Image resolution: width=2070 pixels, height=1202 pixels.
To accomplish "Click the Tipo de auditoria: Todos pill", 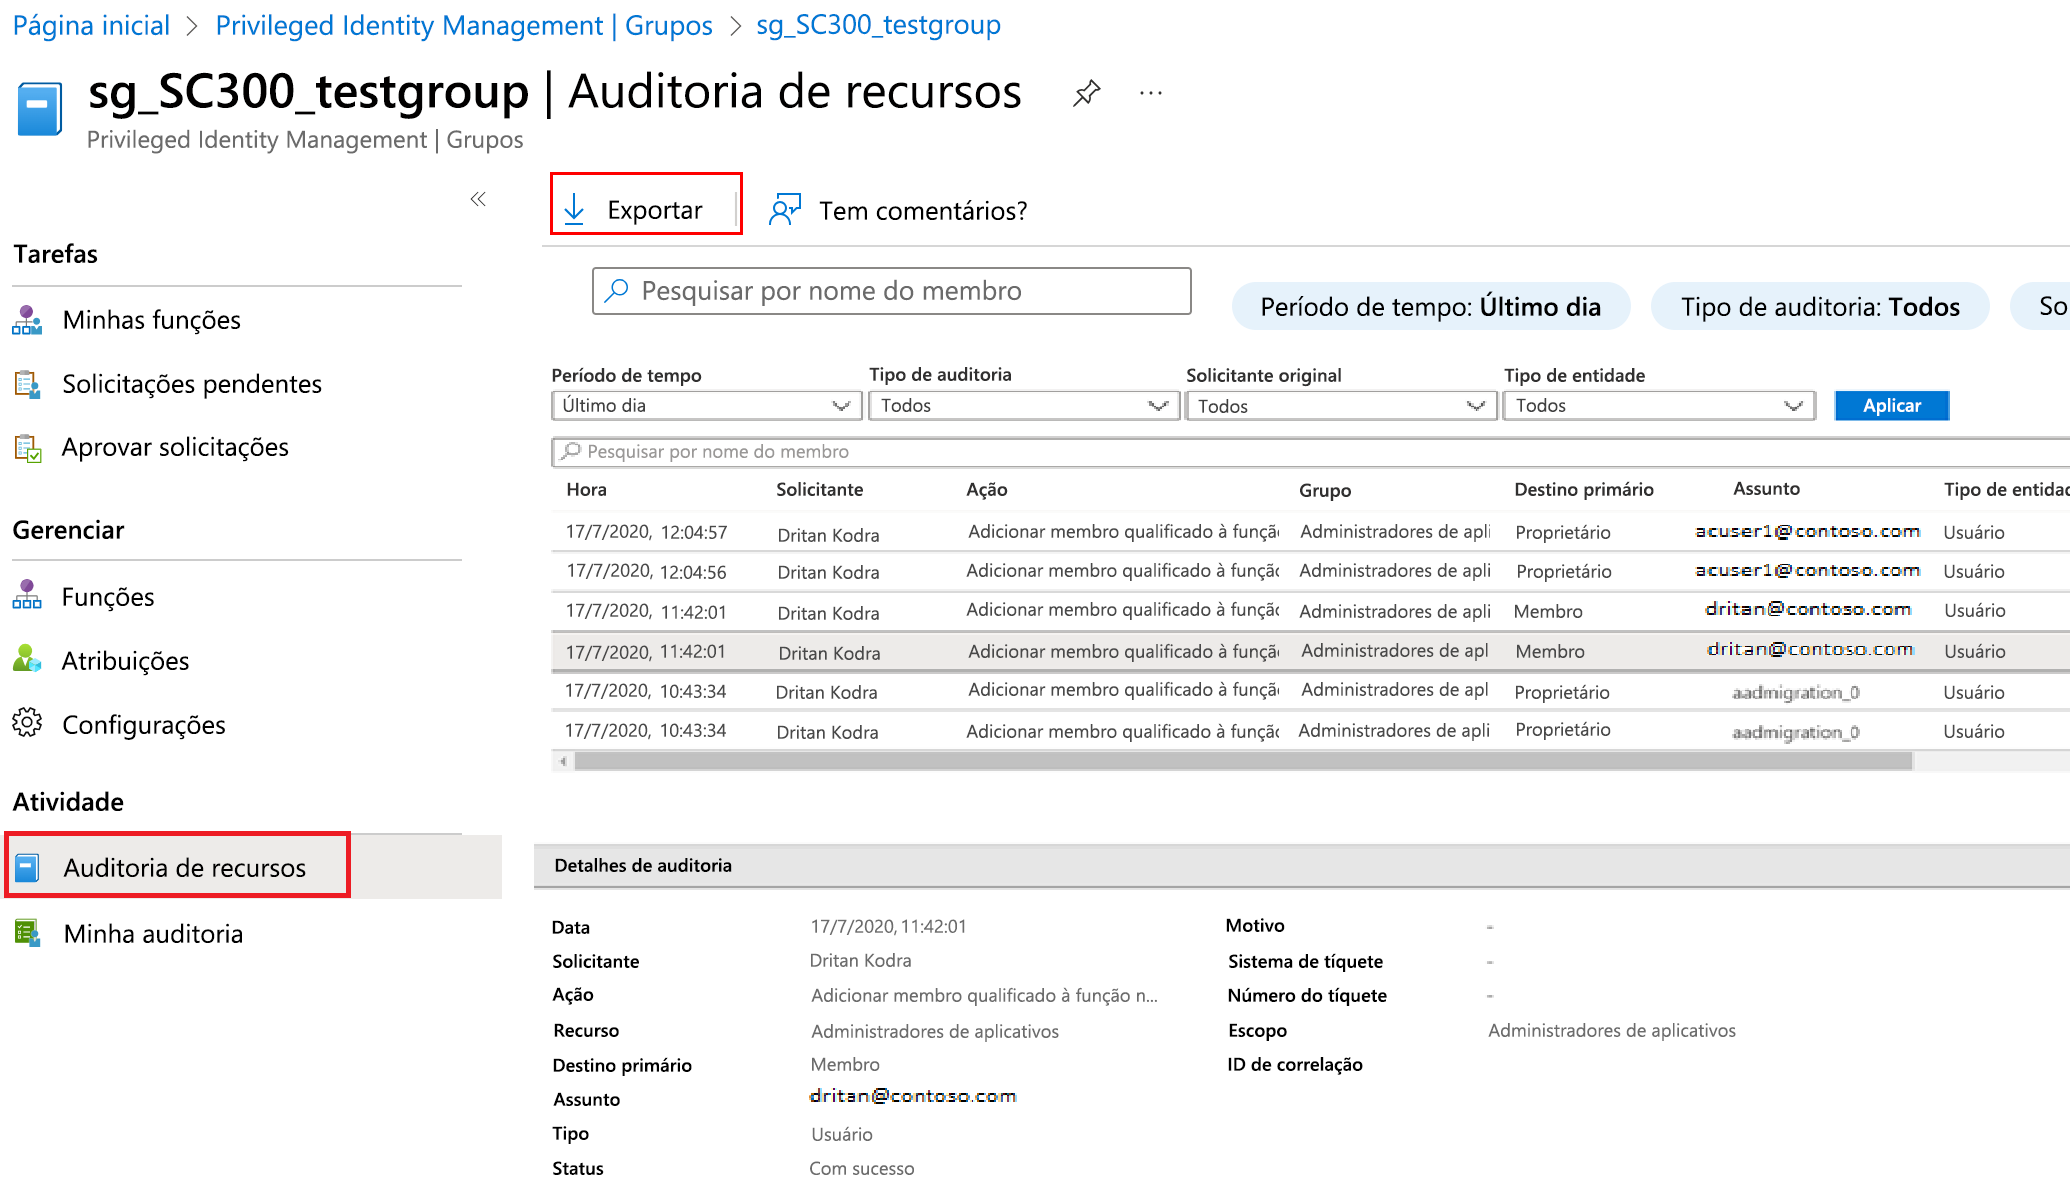I will (1820, 306).
